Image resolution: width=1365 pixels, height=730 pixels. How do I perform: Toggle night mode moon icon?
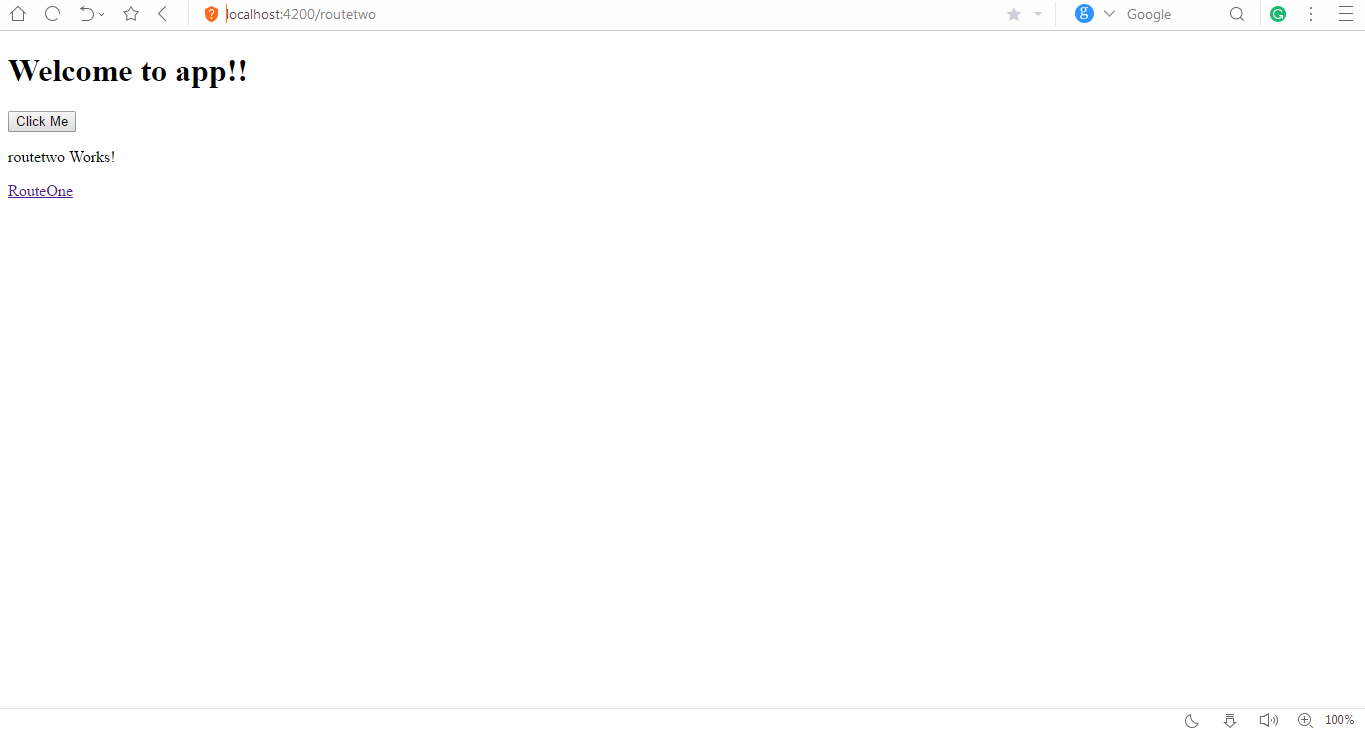pos(1192,720)
